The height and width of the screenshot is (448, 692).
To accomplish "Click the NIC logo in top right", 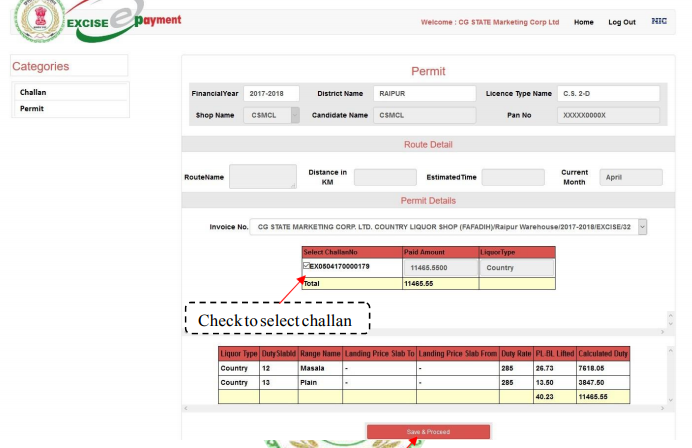I will click(x=658, y=21).
